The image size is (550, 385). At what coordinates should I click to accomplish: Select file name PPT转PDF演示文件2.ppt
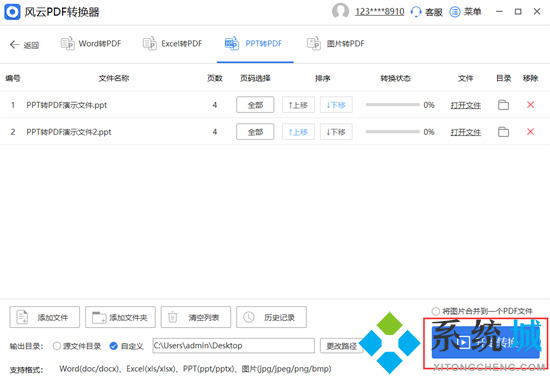click(x=69, y=132)
